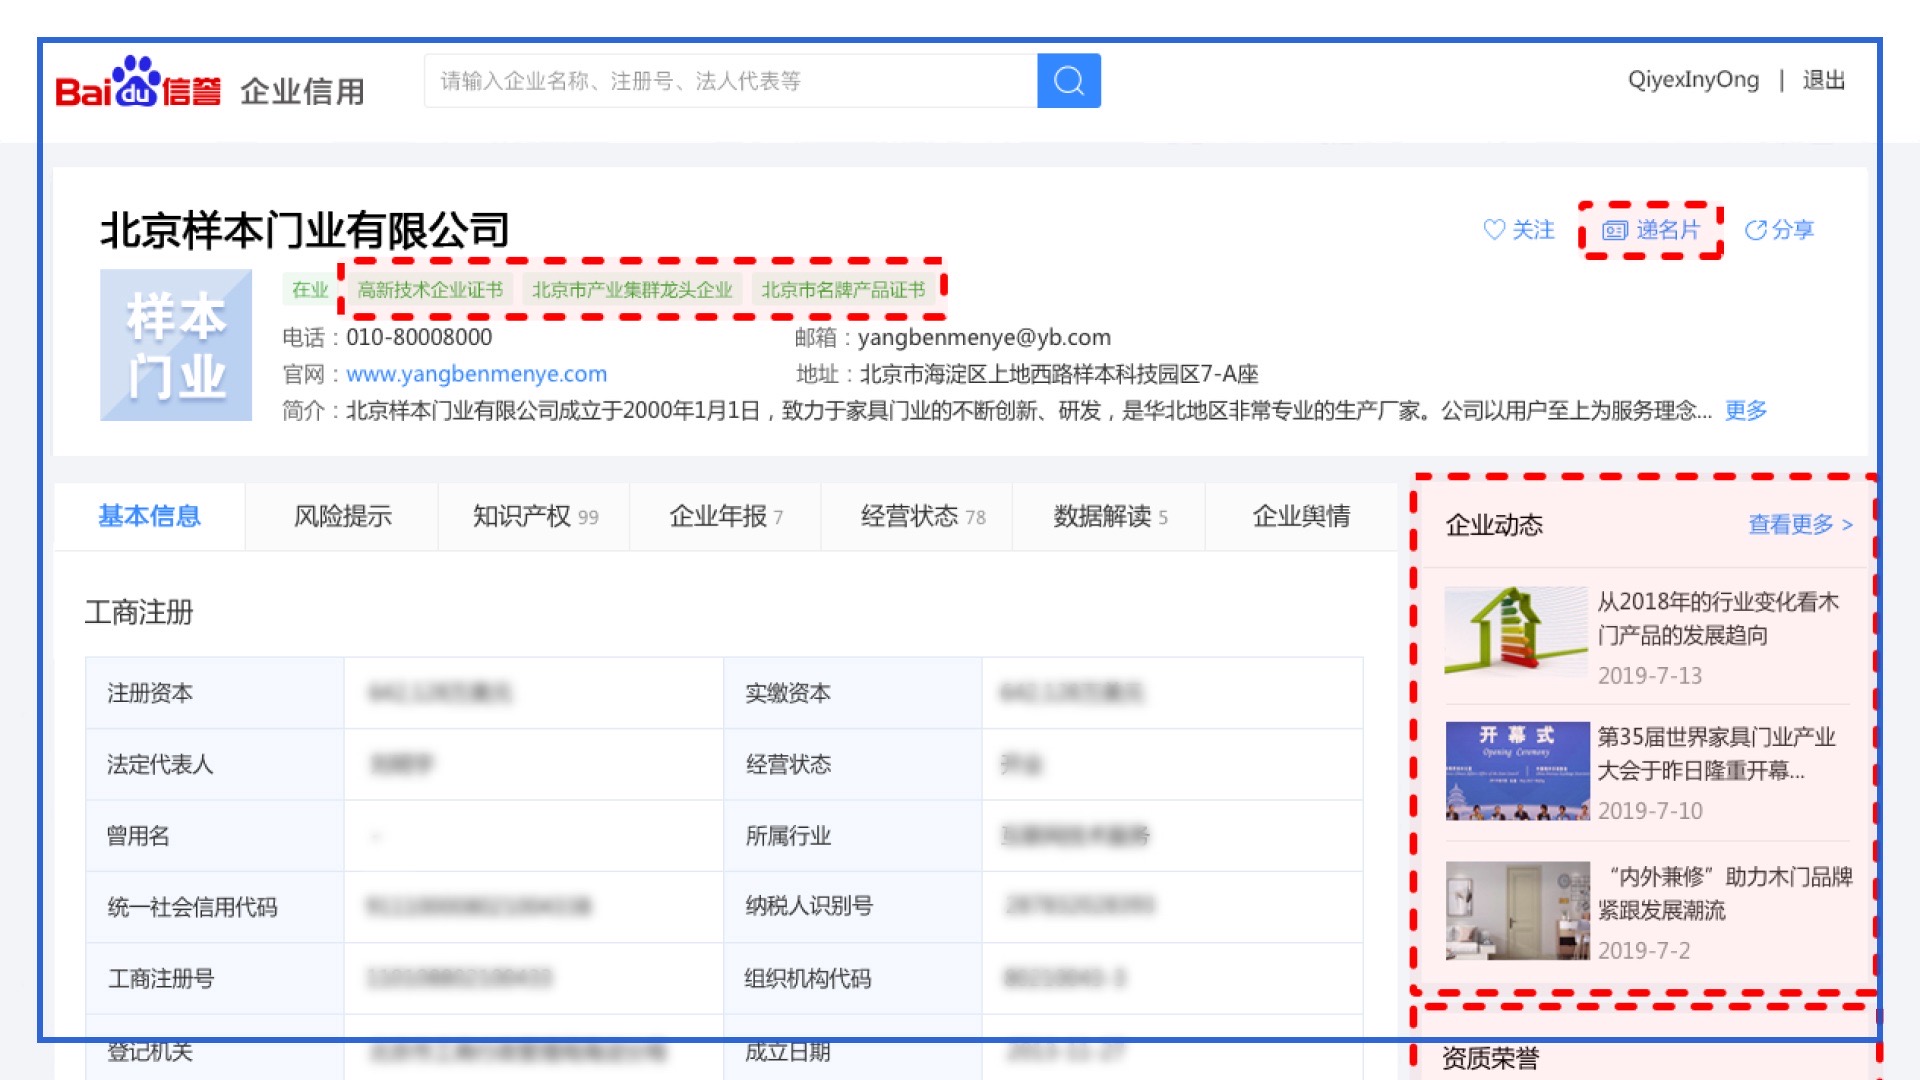Screen dimensions: 1920x1080
Task: Select the 数据解读 tab
Action: point(1100,516)
